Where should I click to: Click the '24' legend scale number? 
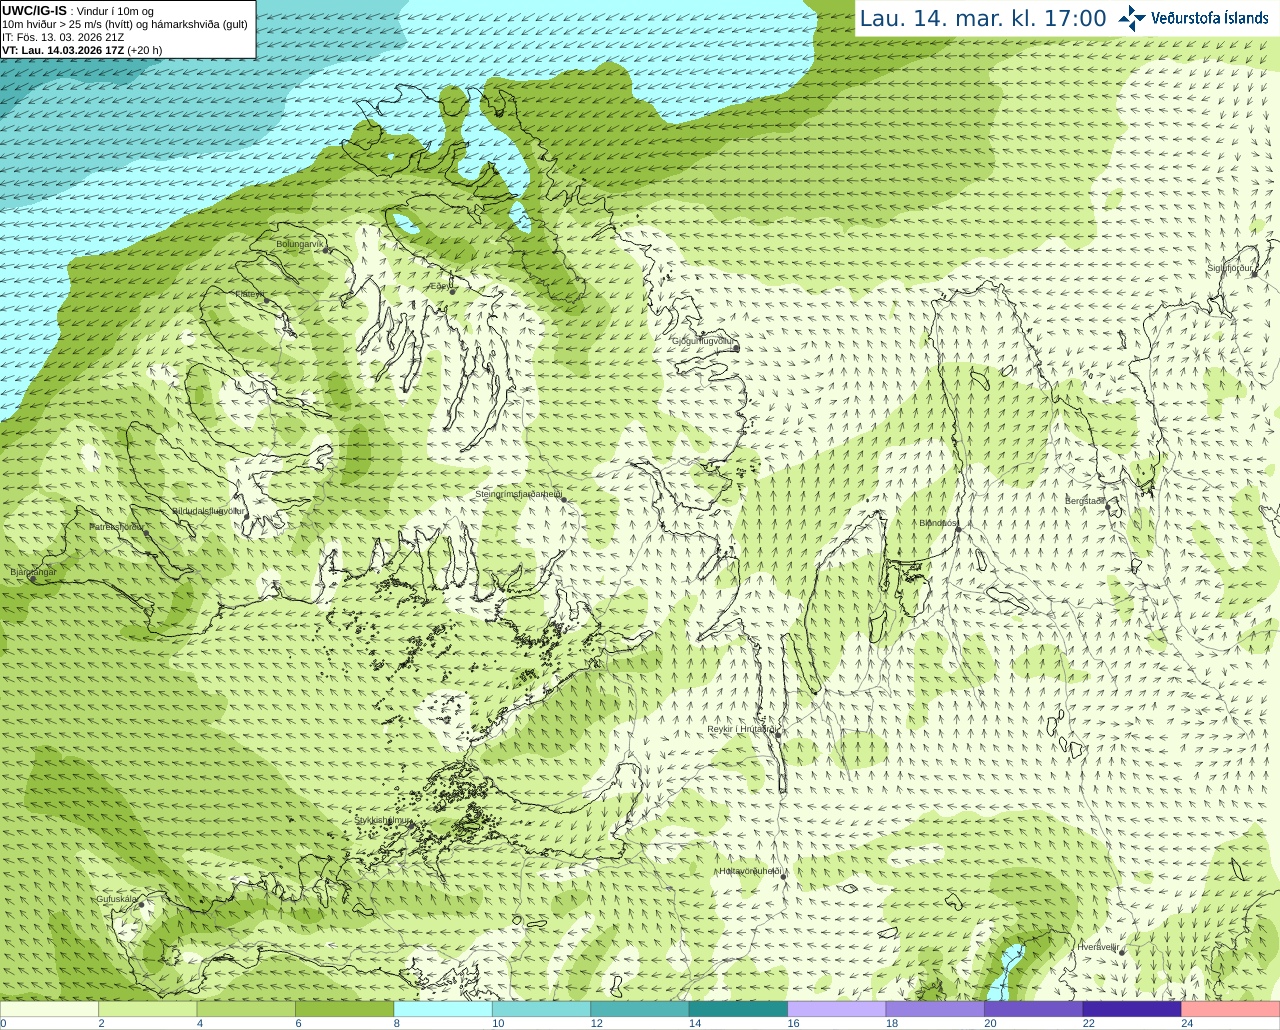coord(1187,1023)
